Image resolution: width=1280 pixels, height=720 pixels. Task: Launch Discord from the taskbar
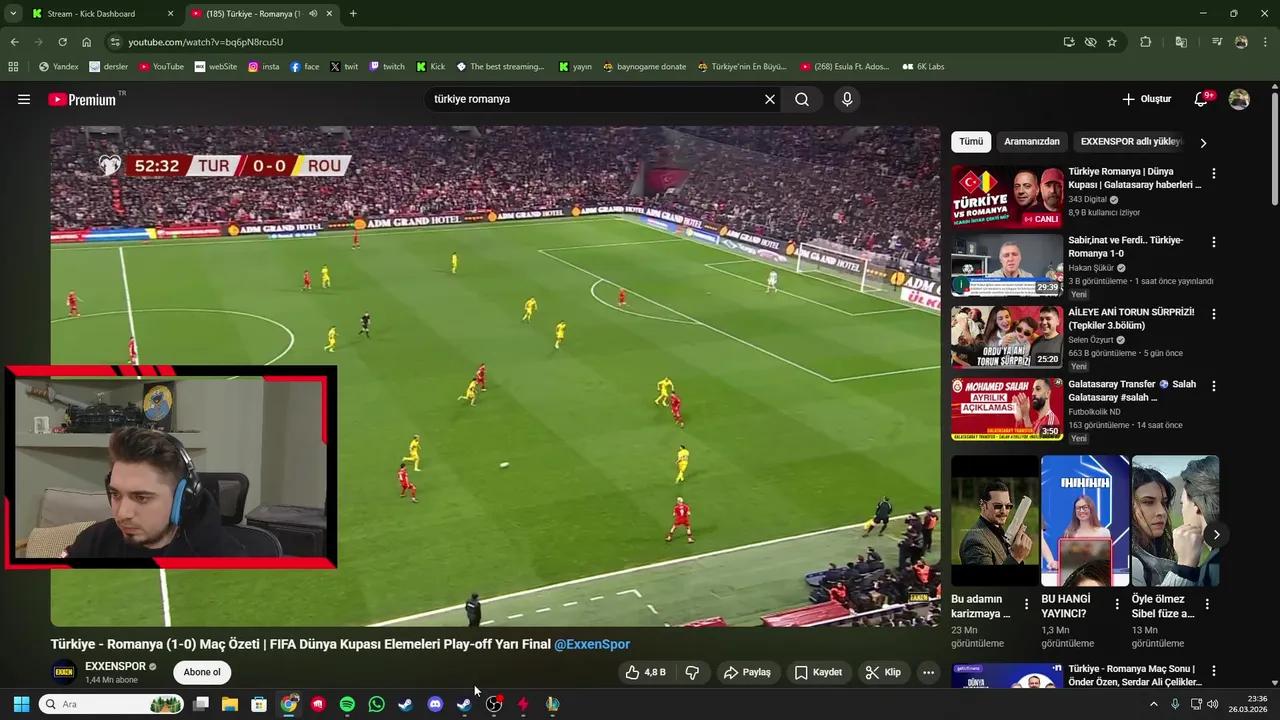[x=434, y=704]
